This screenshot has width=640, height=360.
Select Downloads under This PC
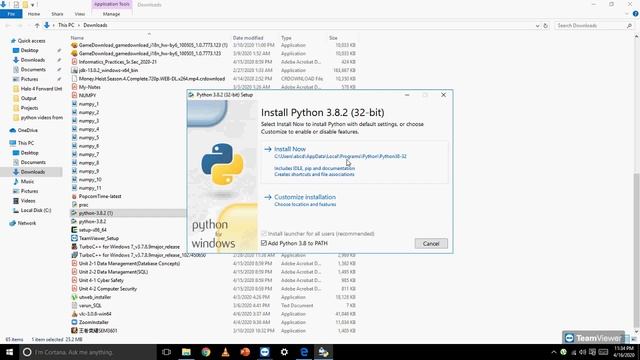point(33,172)
